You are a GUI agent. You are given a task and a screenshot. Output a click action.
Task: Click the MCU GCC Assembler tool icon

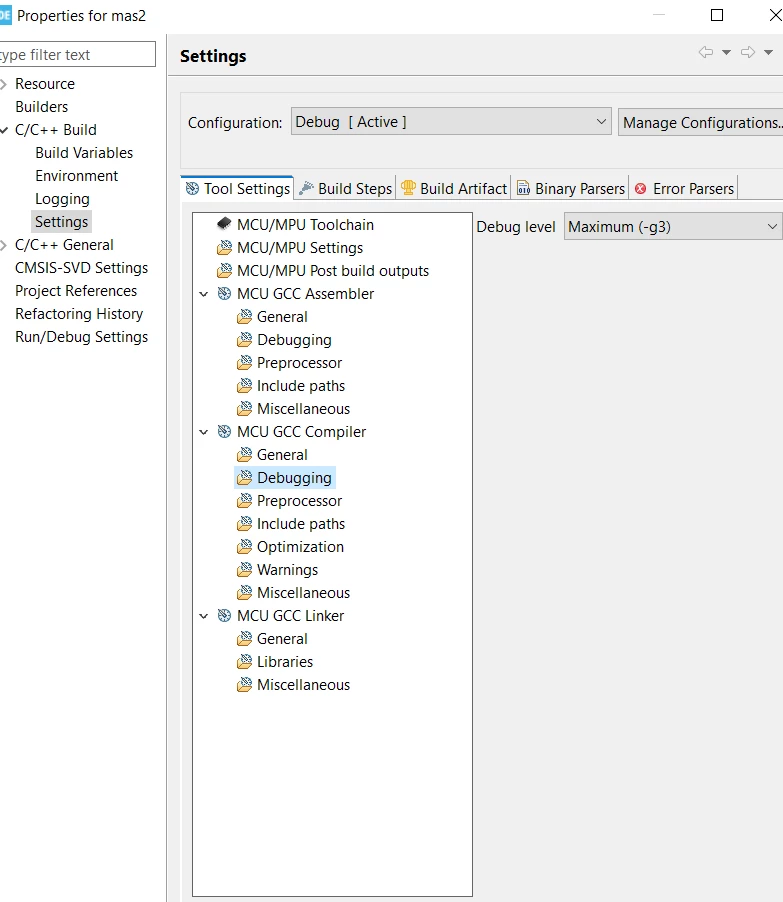click(x=224, y=293)
